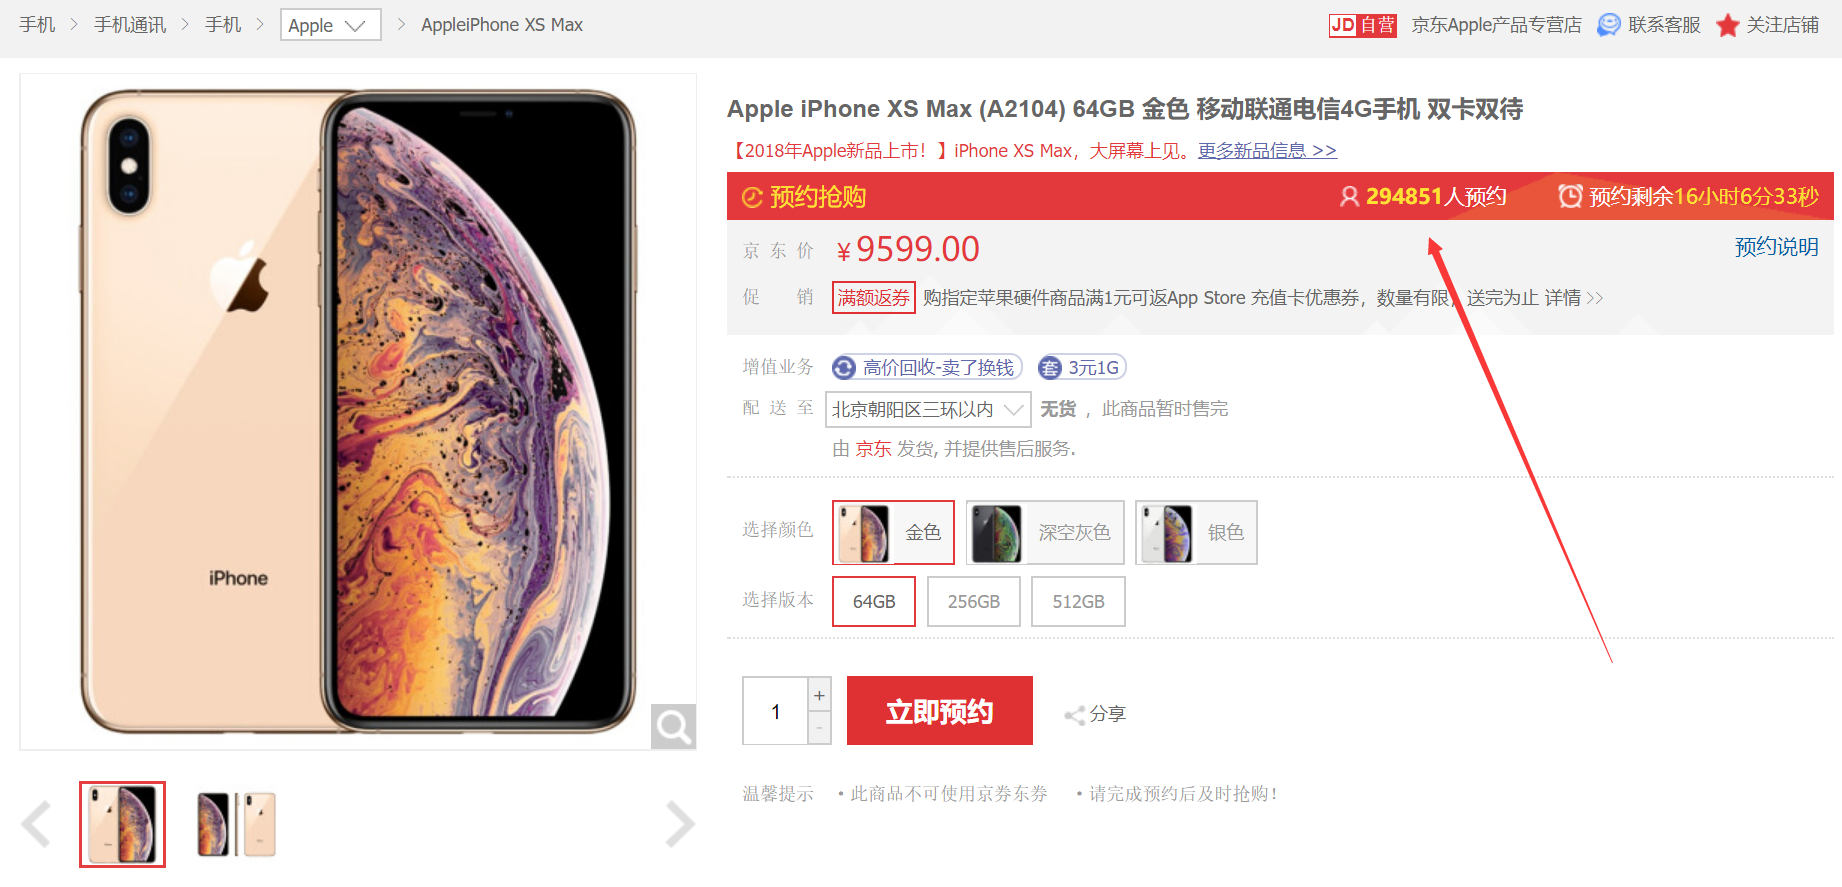Image resolution: width=1842 pixels, height=887 pixels.
Task: Open the Apple brand dropdown in breadcrumb
Action: (331, 25)
